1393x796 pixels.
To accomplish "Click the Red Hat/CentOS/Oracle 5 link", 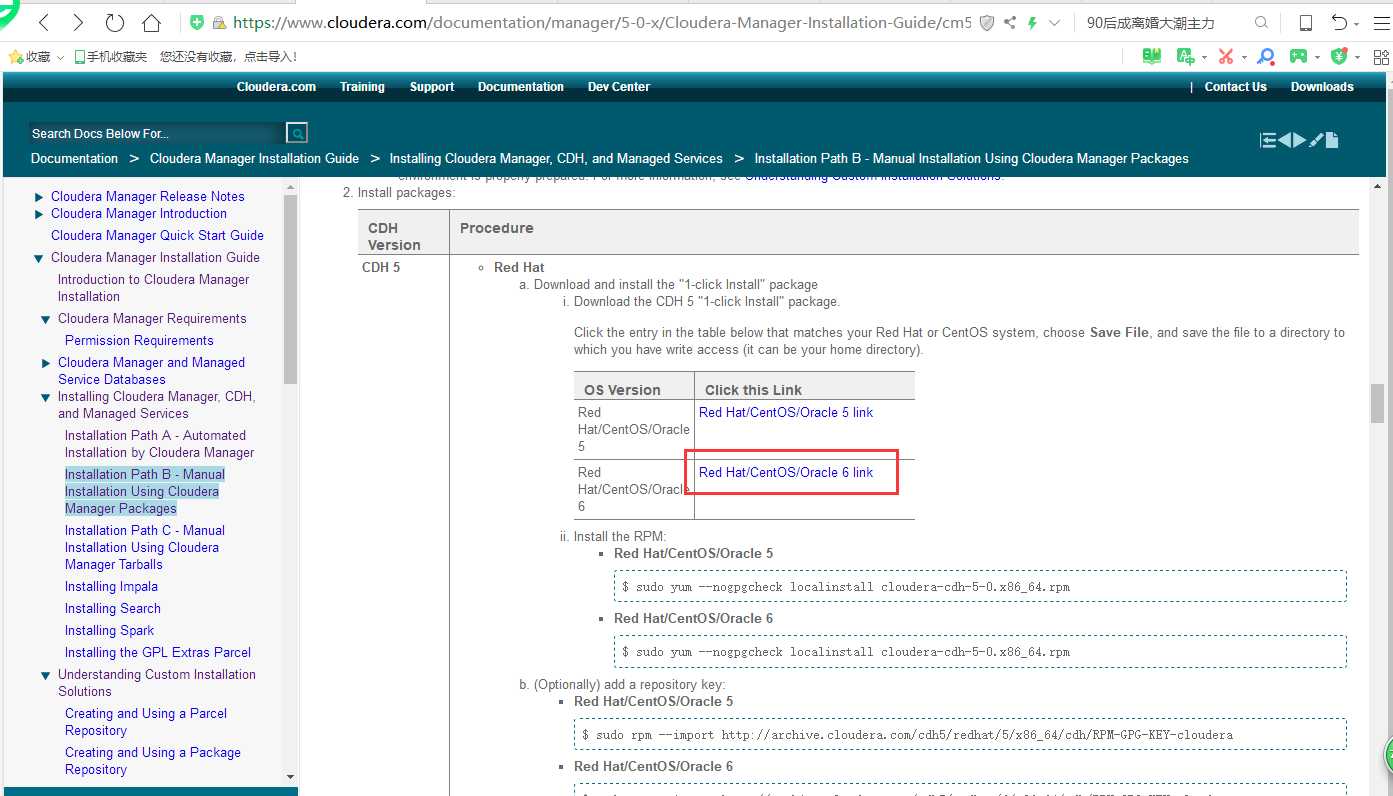I will [786, 412].
